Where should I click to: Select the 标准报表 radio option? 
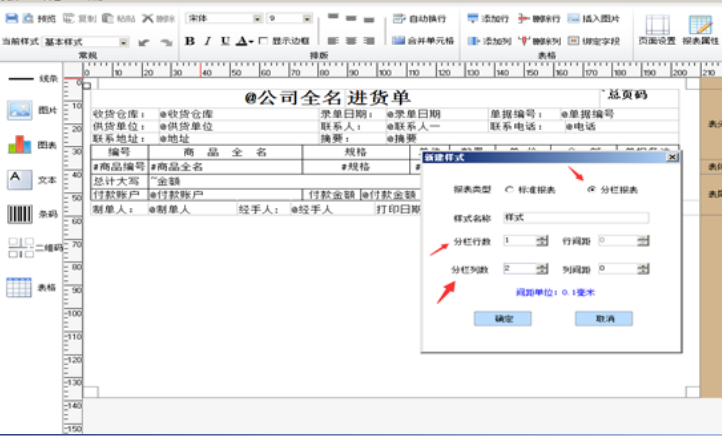(x=510, y=189)
